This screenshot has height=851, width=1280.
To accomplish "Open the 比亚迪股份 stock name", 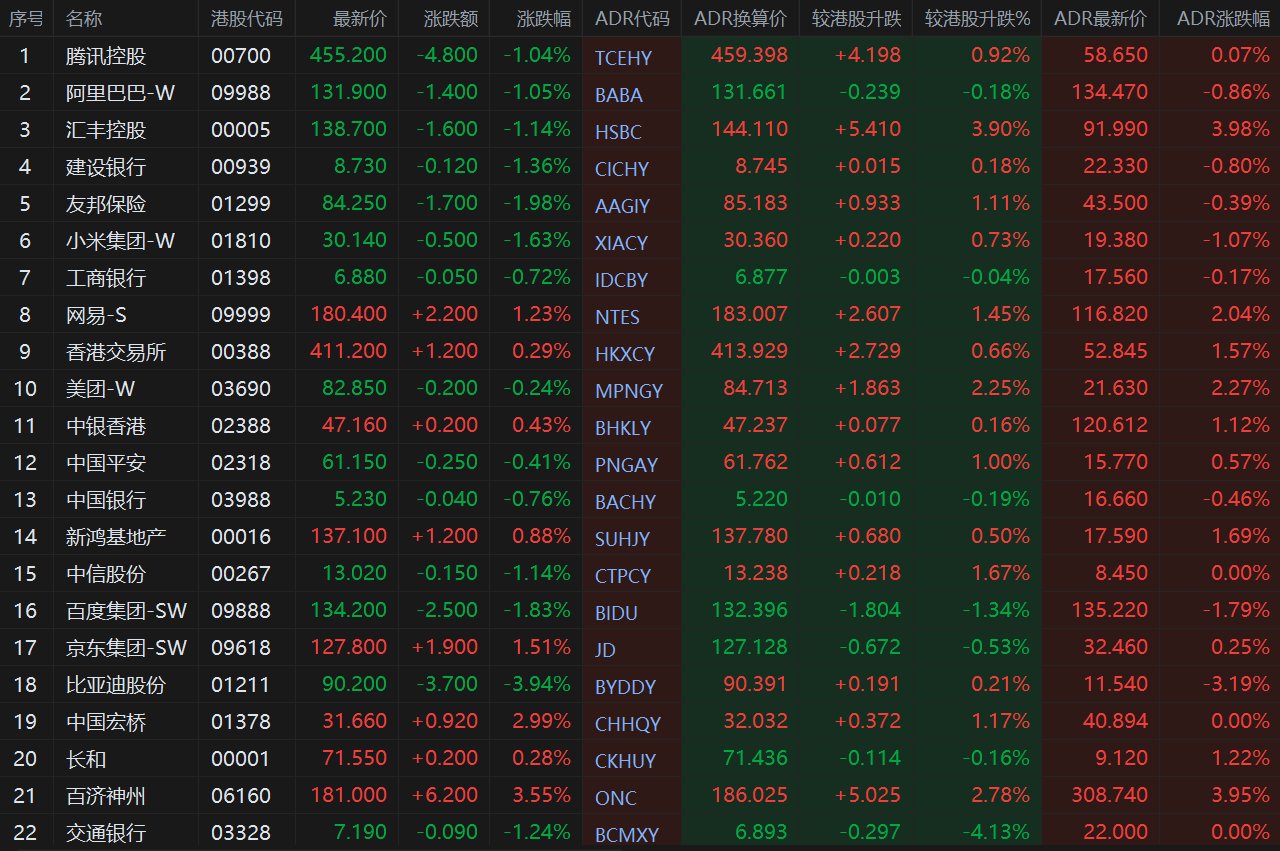I will tap(116, 685).
